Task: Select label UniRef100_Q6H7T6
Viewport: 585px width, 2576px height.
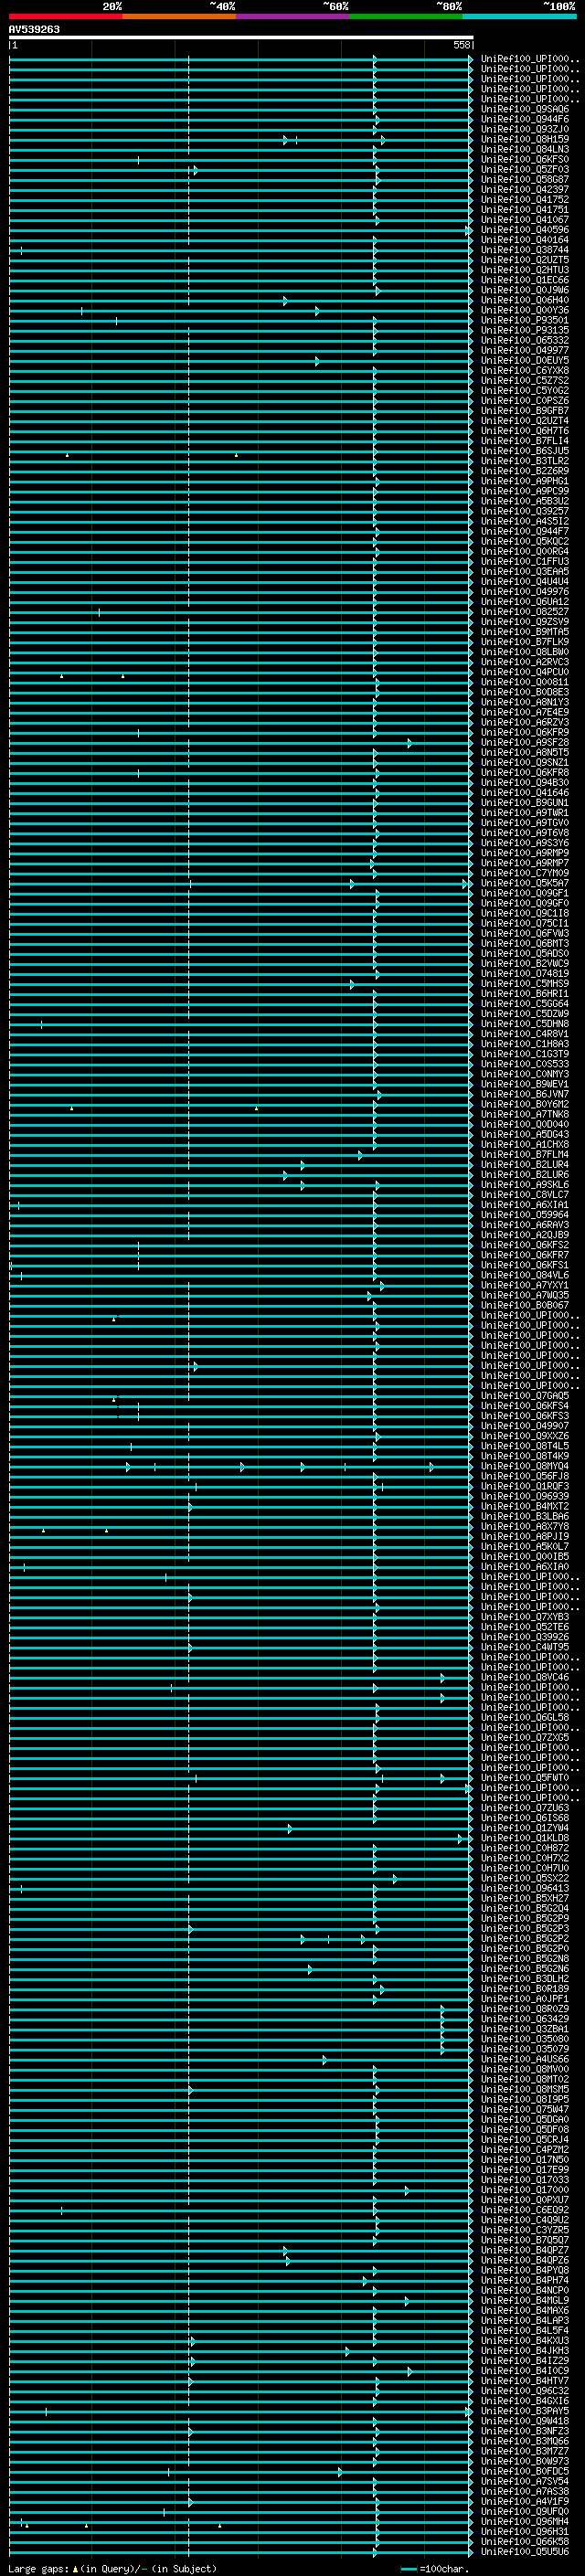Action: [x=524, y=431]
